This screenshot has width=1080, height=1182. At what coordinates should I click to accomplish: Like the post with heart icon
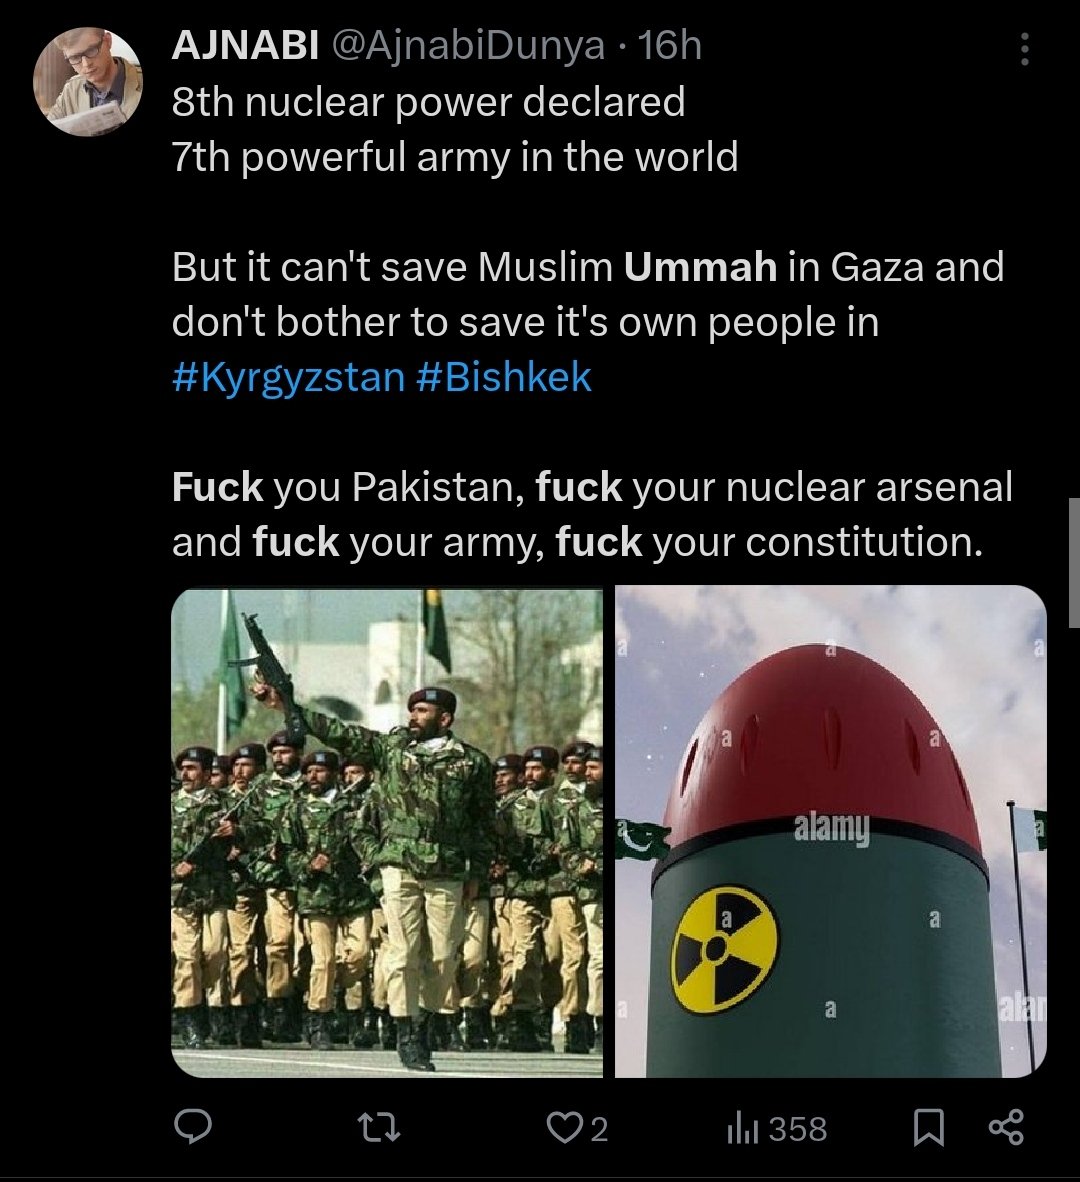coord(561,1128)
